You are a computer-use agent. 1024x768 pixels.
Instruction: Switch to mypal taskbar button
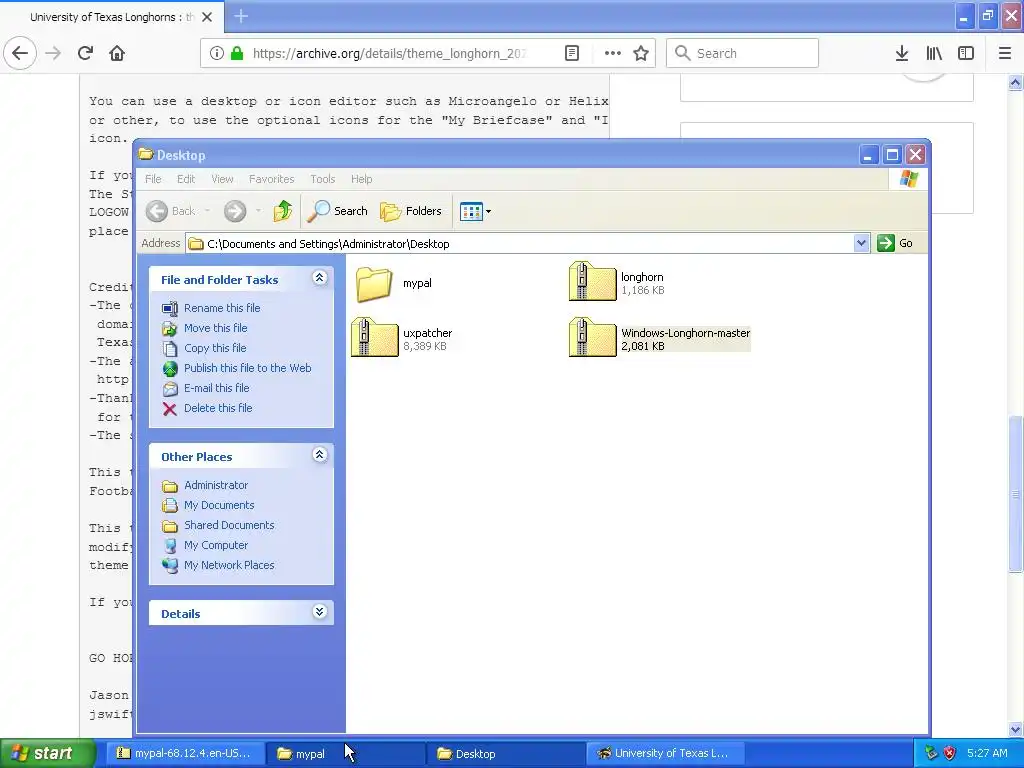tap(344, 754)
